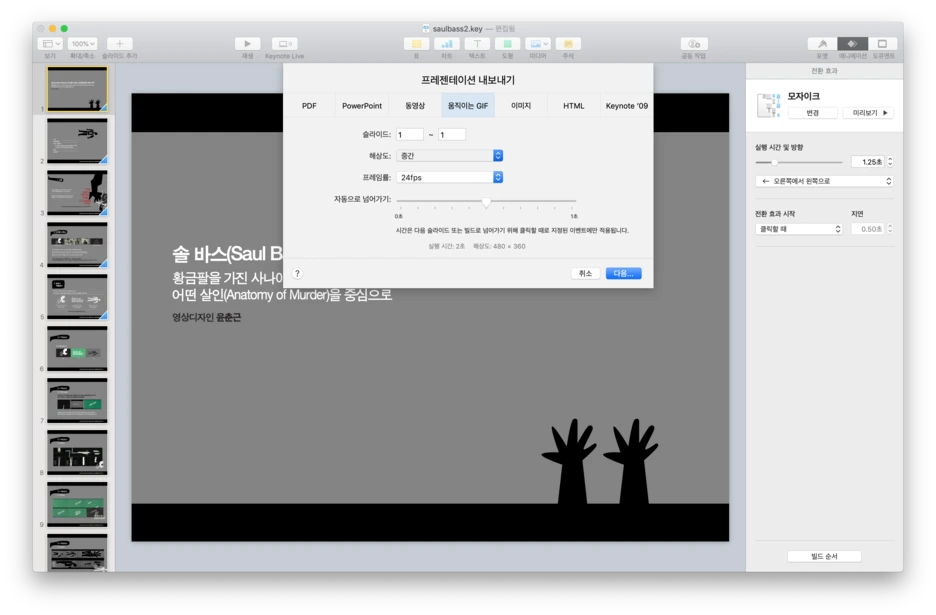Add a comment with Comment icon
This screenshot has width=936, height=615.
click(x=568, y=44)
